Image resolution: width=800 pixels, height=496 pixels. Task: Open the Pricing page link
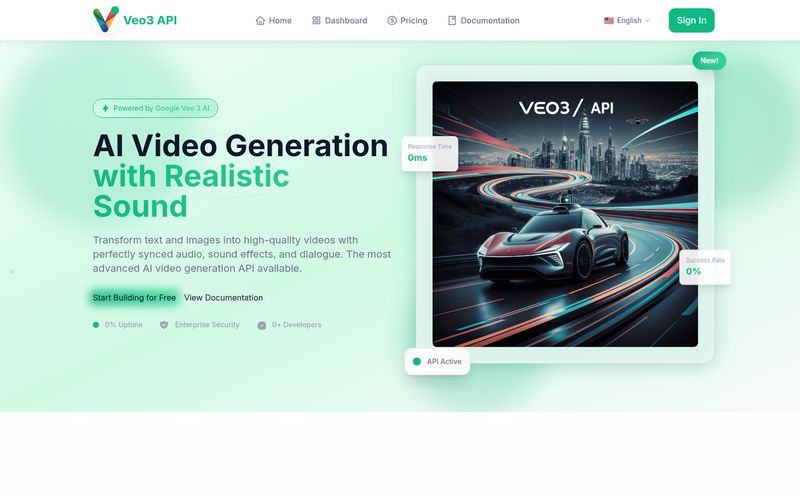(407, 20)
